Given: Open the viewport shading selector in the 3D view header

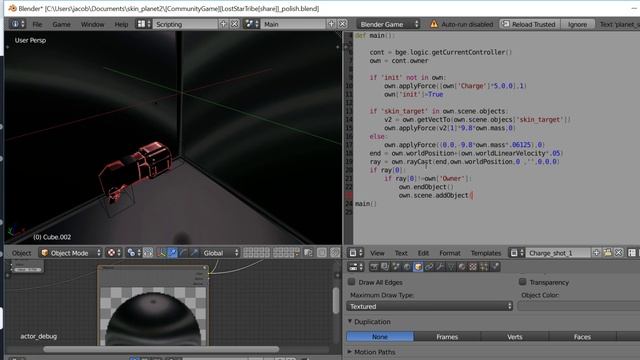Looking at the screenshot, I should (113, 253).
